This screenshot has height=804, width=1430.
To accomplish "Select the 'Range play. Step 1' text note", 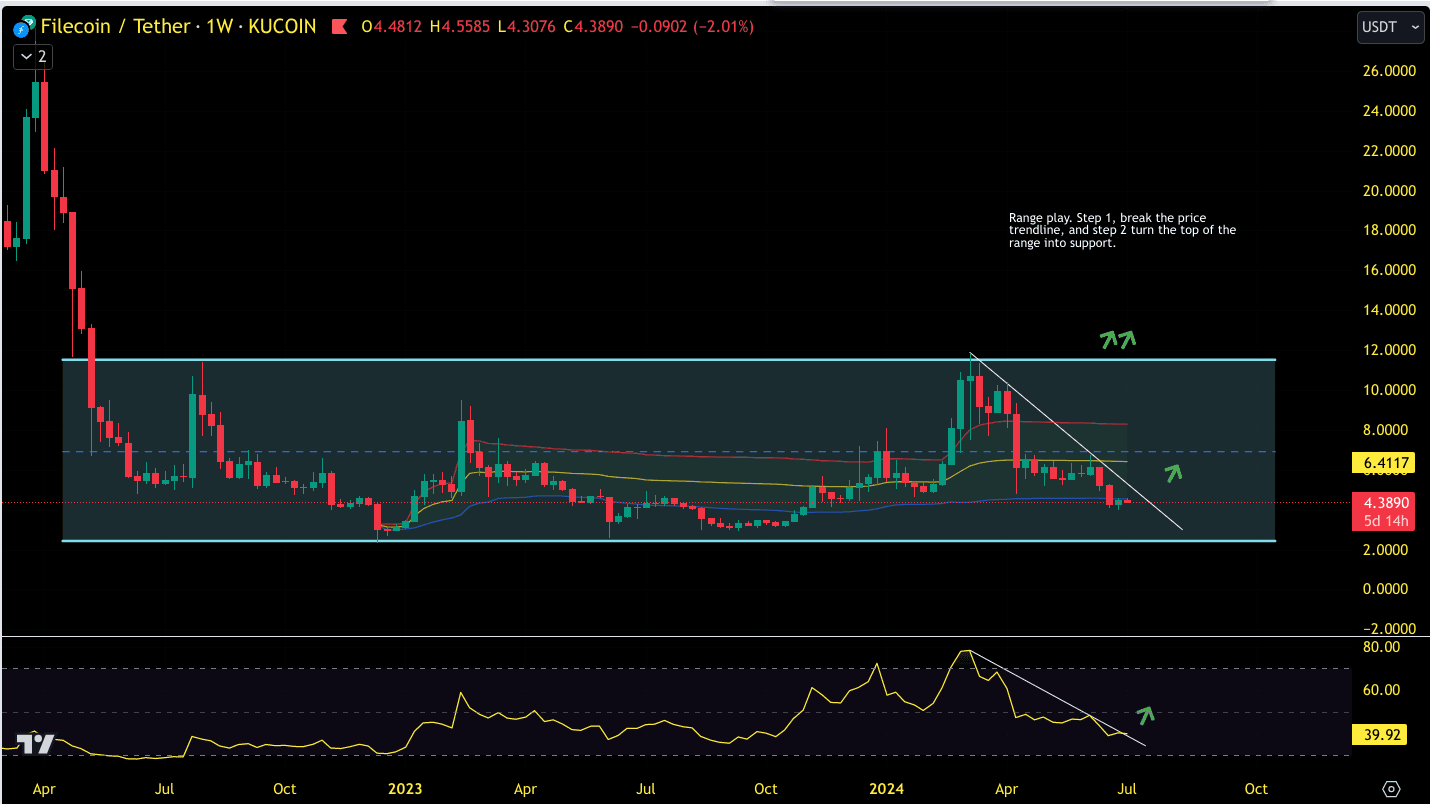I will pyautogui.click(x=1122, y=230).
